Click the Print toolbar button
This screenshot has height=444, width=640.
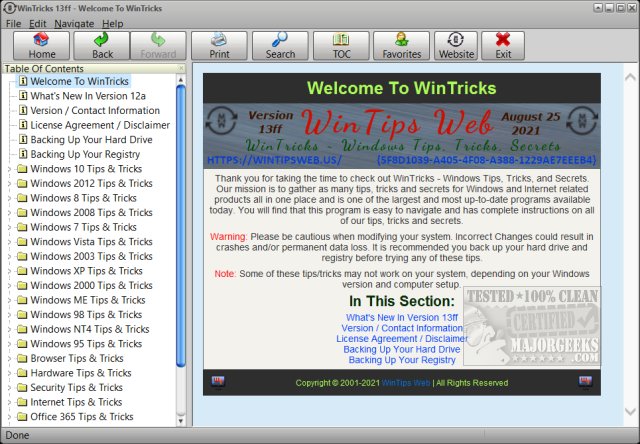coord(219,46)
